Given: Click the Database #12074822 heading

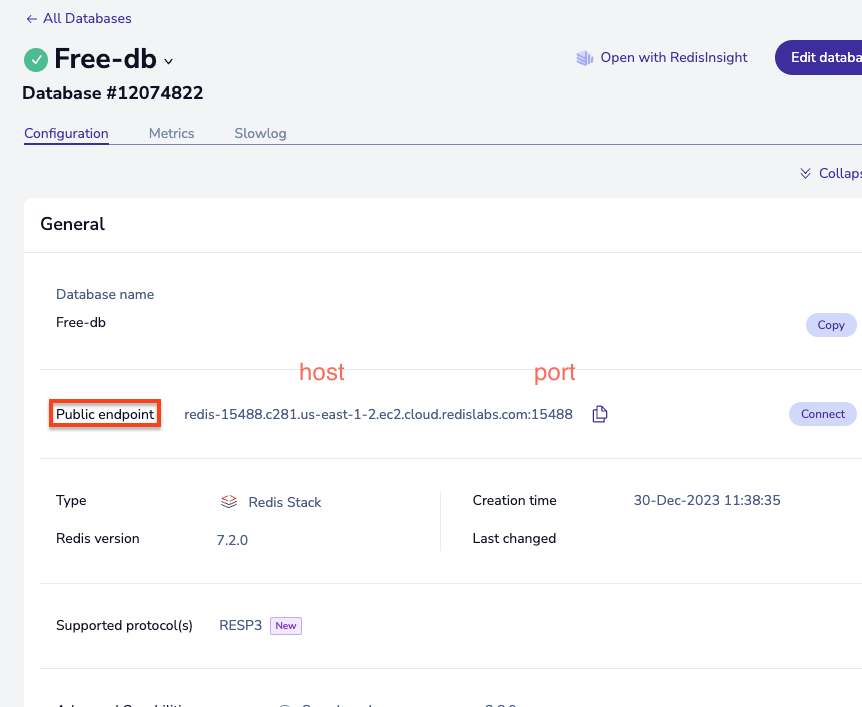Looking at the screenshot, I should click(113, 93).
